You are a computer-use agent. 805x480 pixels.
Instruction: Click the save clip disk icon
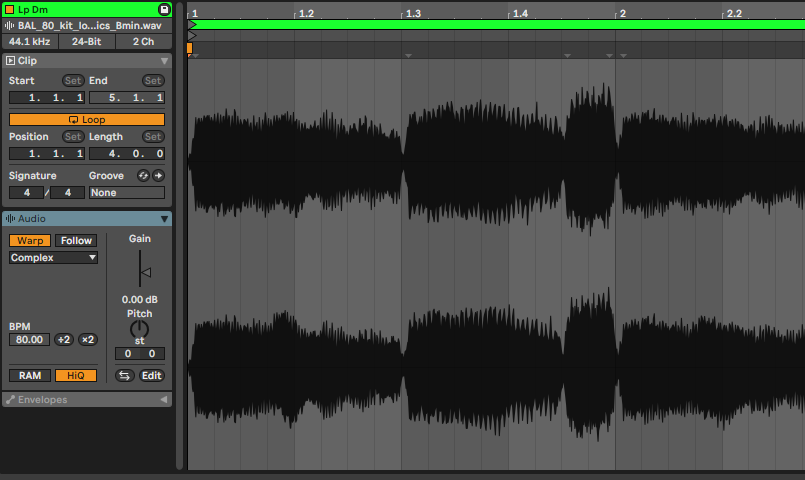click(x=164, y=9)
